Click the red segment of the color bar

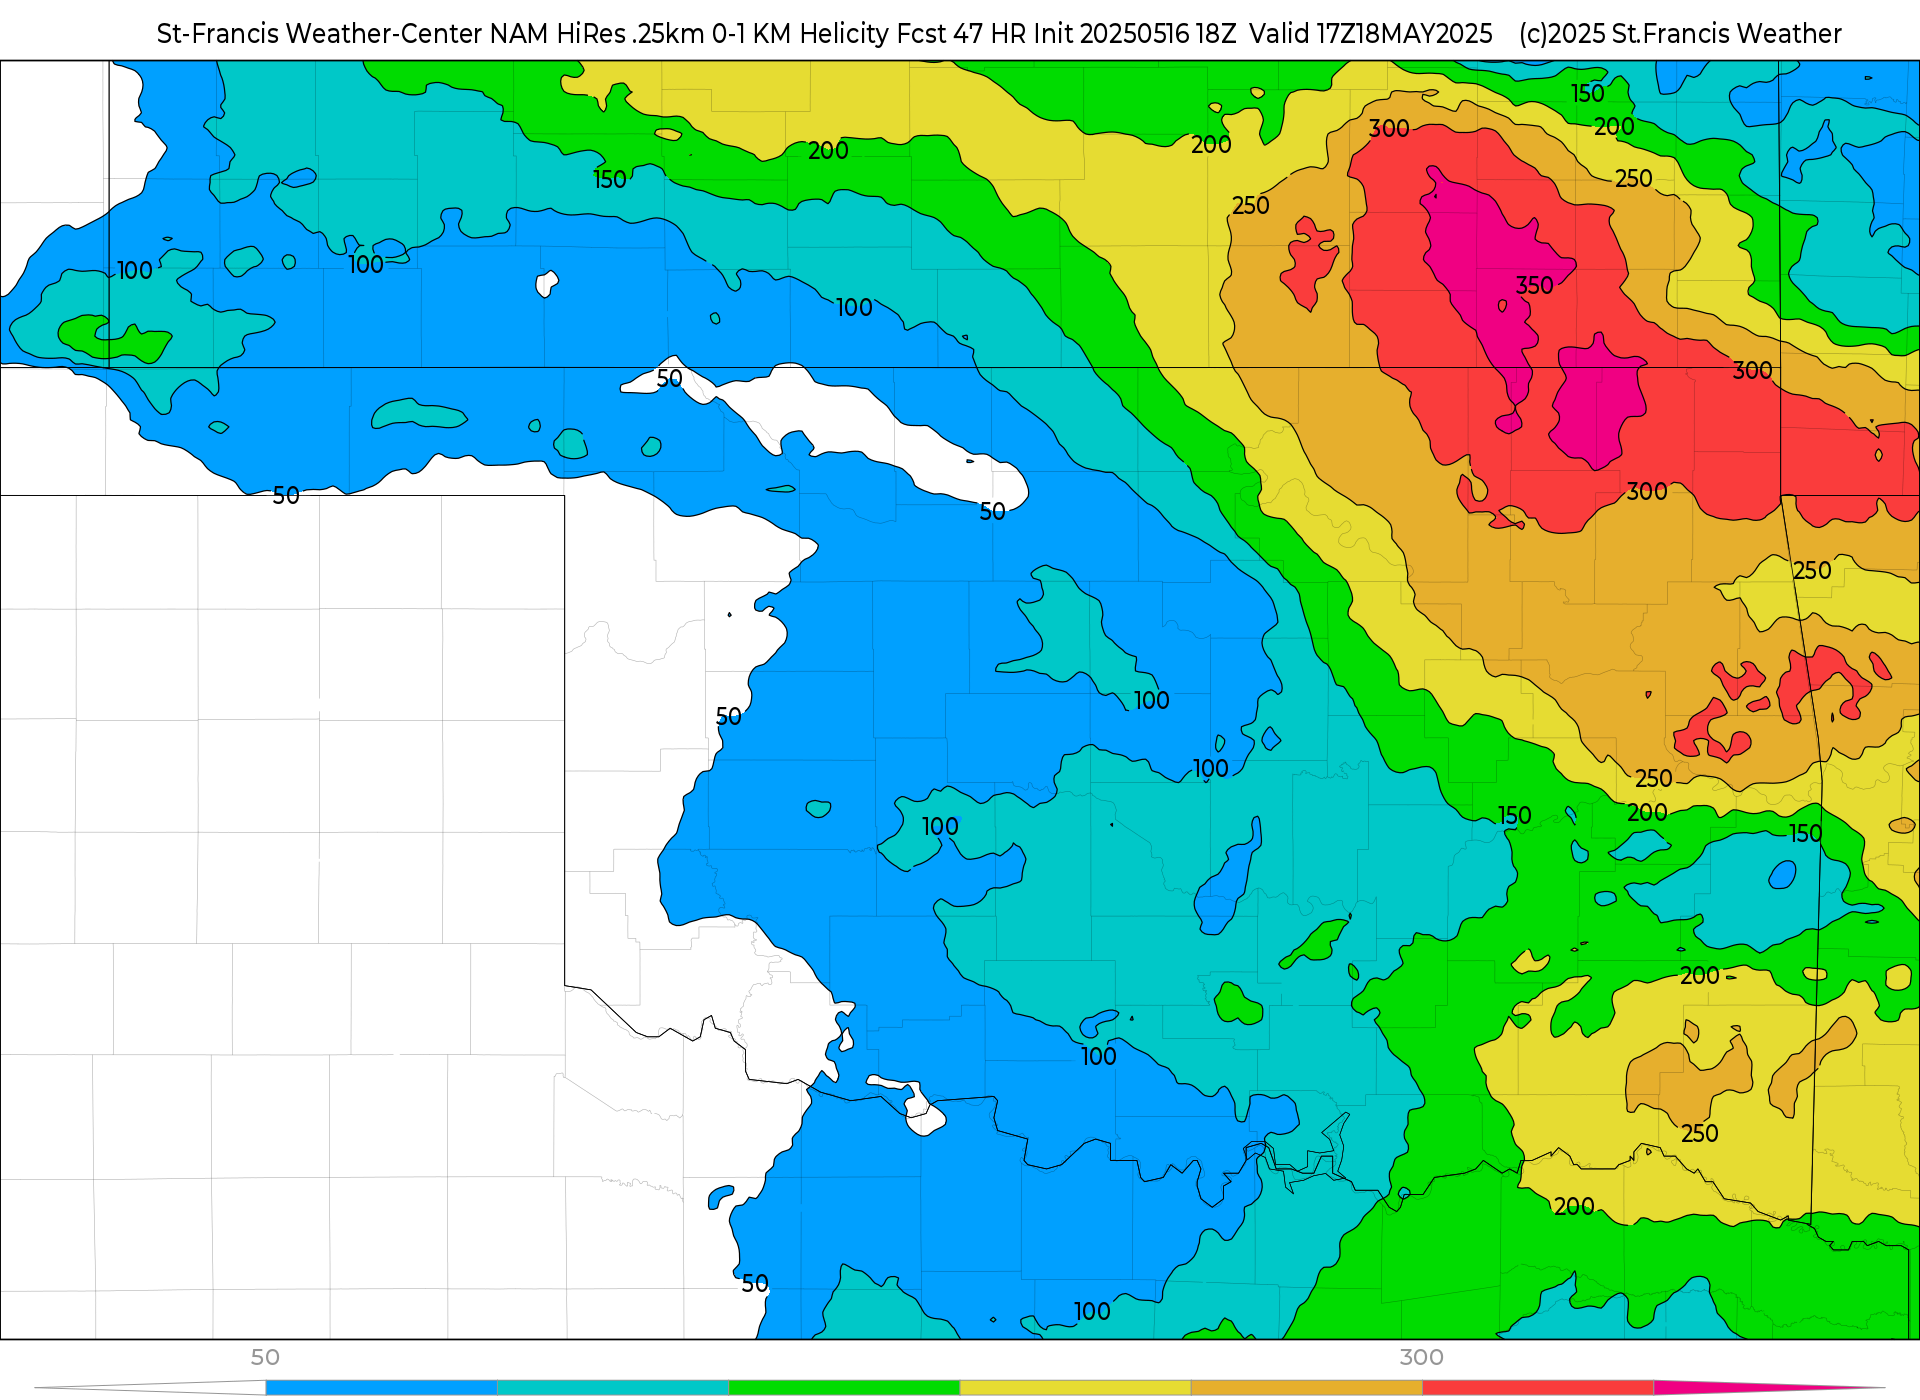point(1538,1388)
